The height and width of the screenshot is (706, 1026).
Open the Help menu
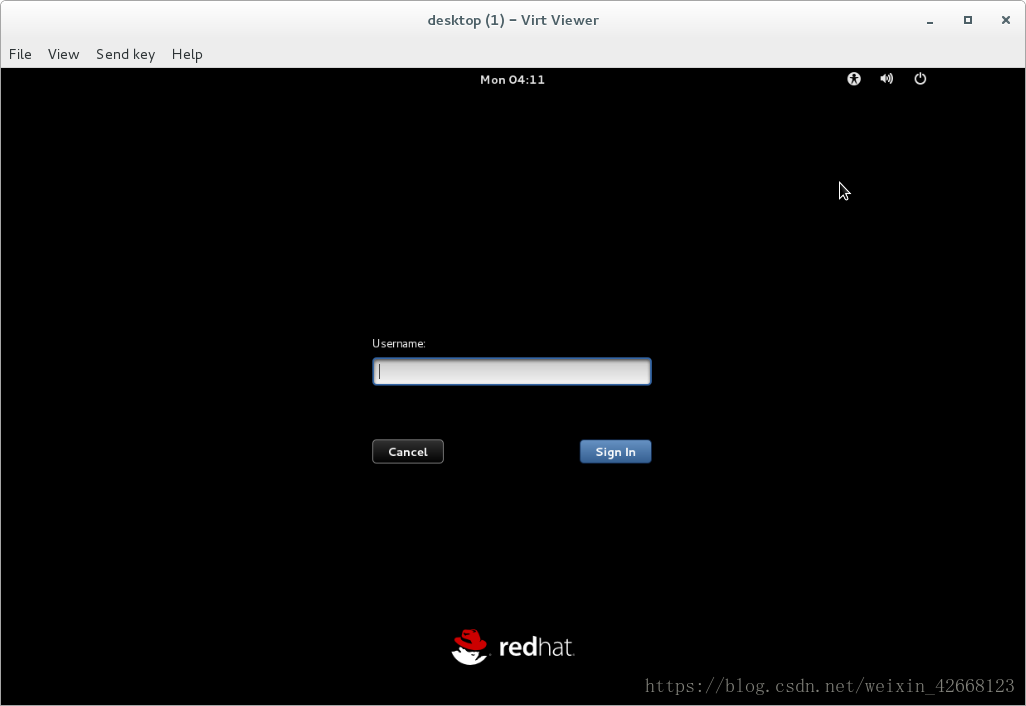point(187,54)
